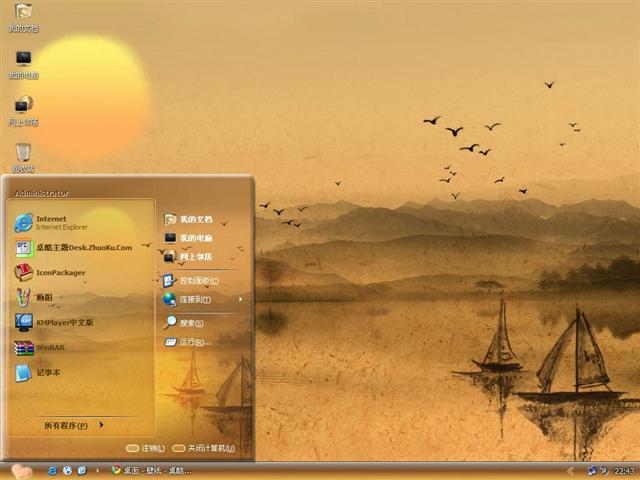Open WinRAR from the Start menu

[39, 348]
